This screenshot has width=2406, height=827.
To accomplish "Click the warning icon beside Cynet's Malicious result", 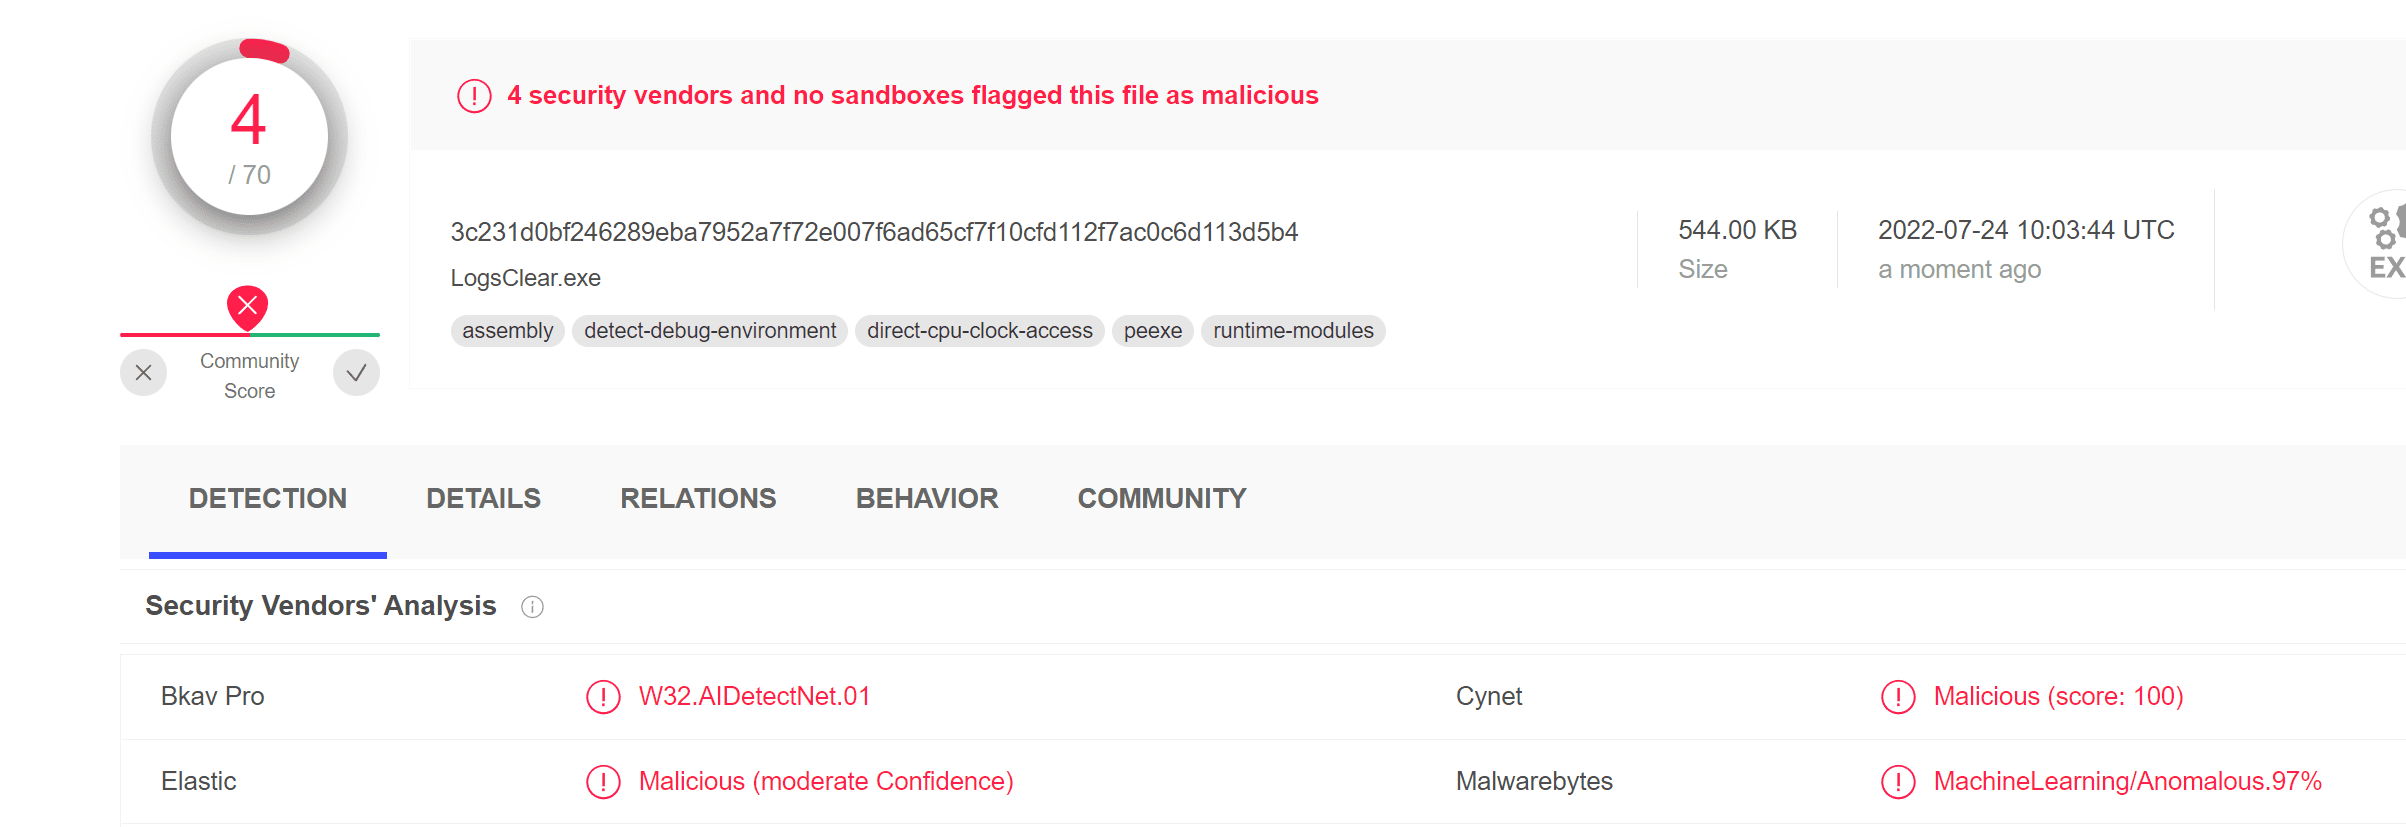I will point(1897,697).
